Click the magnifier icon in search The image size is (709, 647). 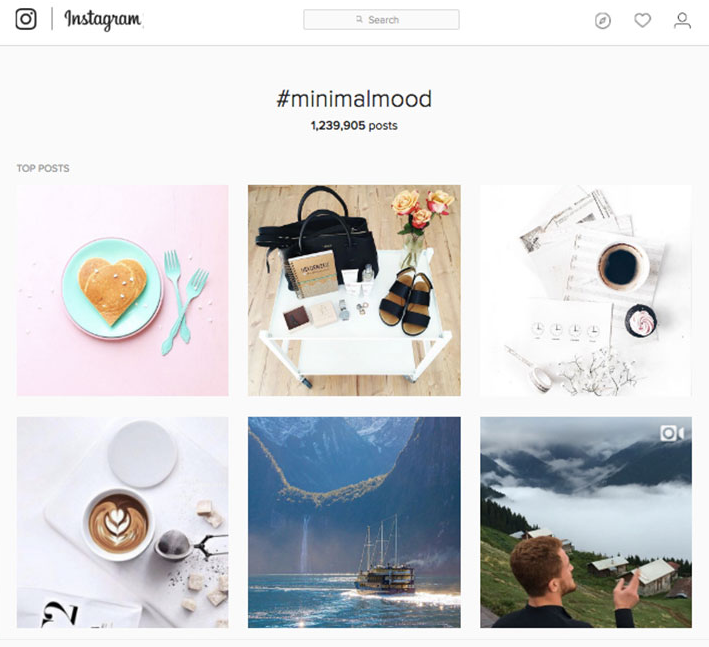point(359,19)
